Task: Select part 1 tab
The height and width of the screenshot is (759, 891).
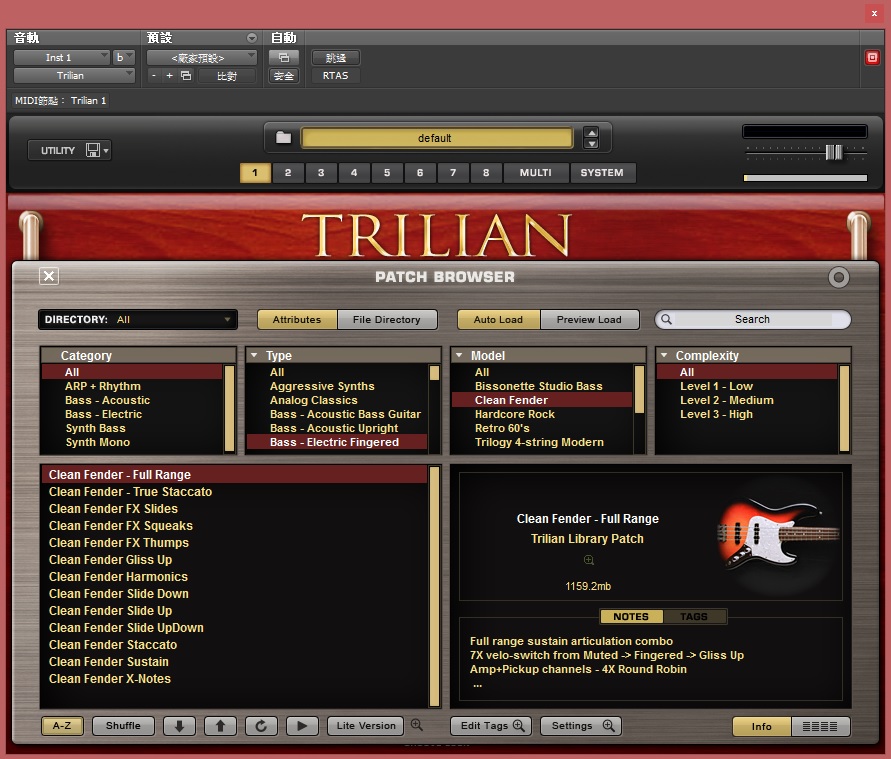Action: click(255, 172)
